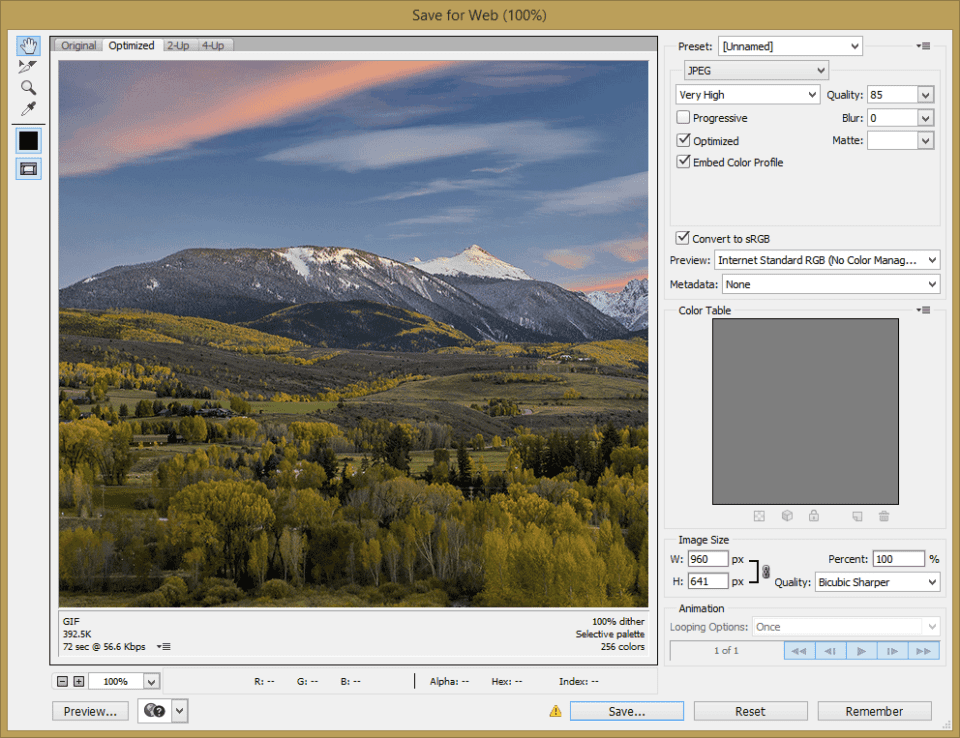Click the Quality value field showing 85
The image size is (960, 738).
(893, 95)
